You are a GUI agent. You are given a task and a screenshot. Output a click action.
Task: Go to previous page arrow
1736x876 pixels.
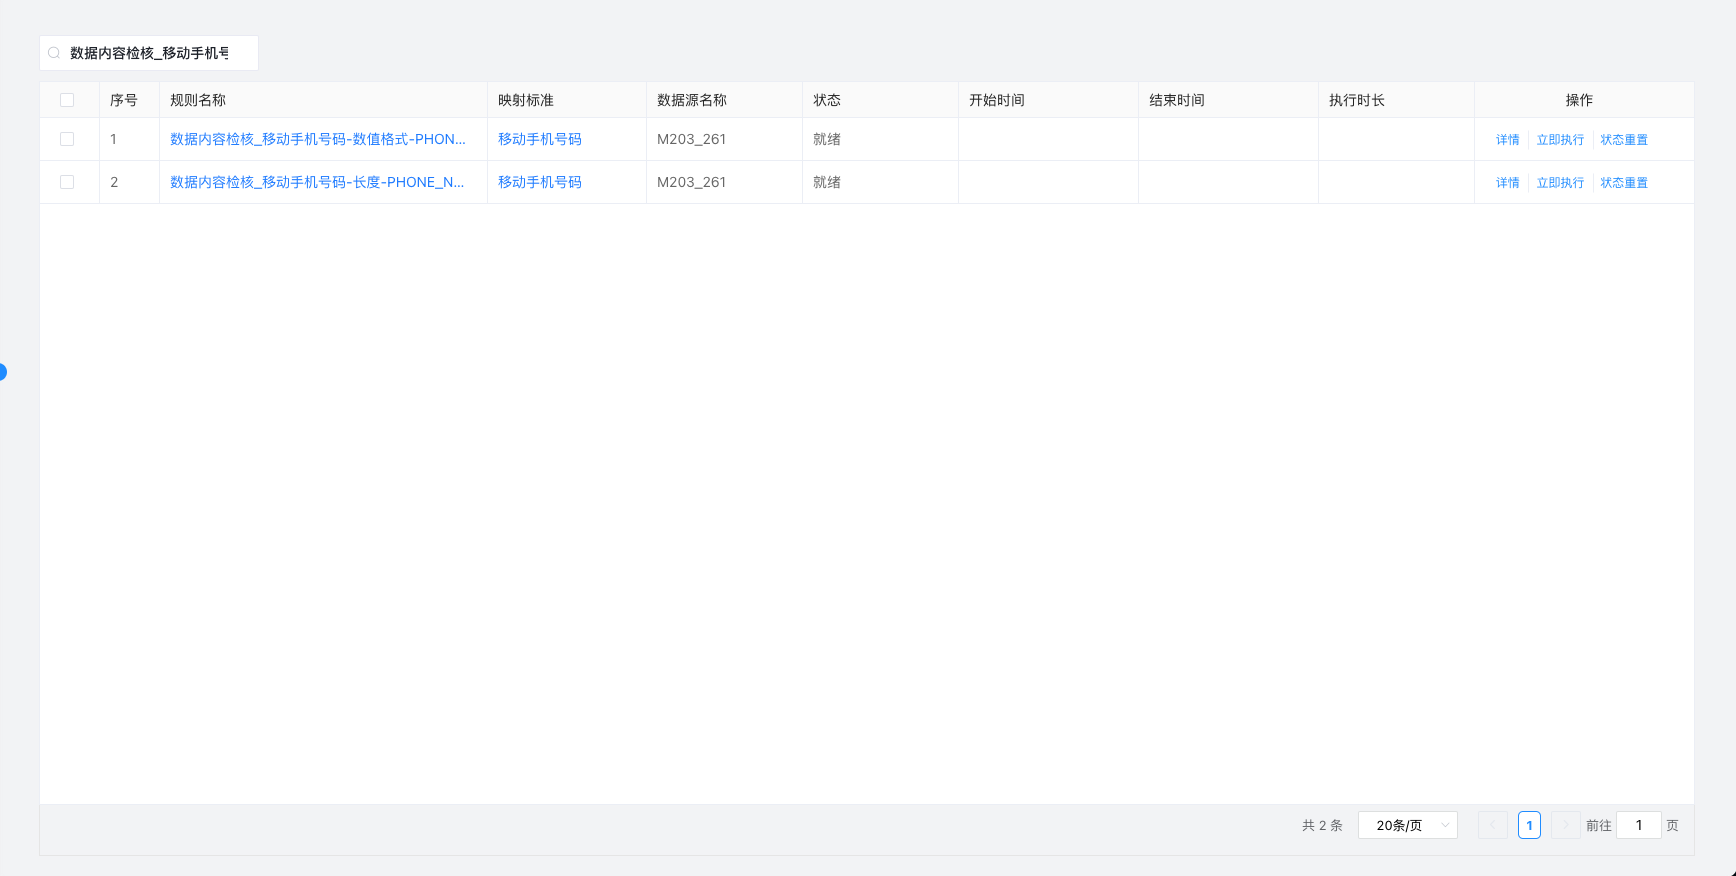(x=1492, y=825)
